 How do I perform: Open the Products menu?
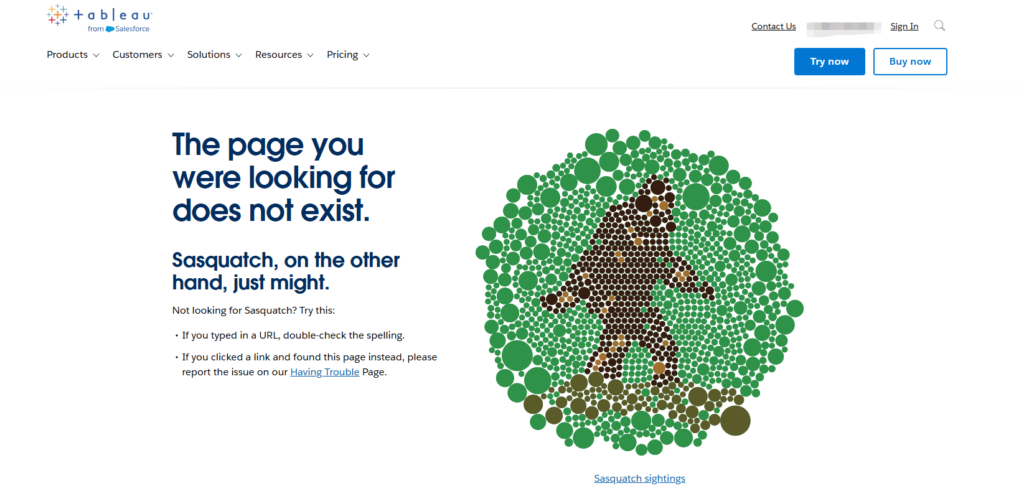pyautogui.click(x=68, y=55)
